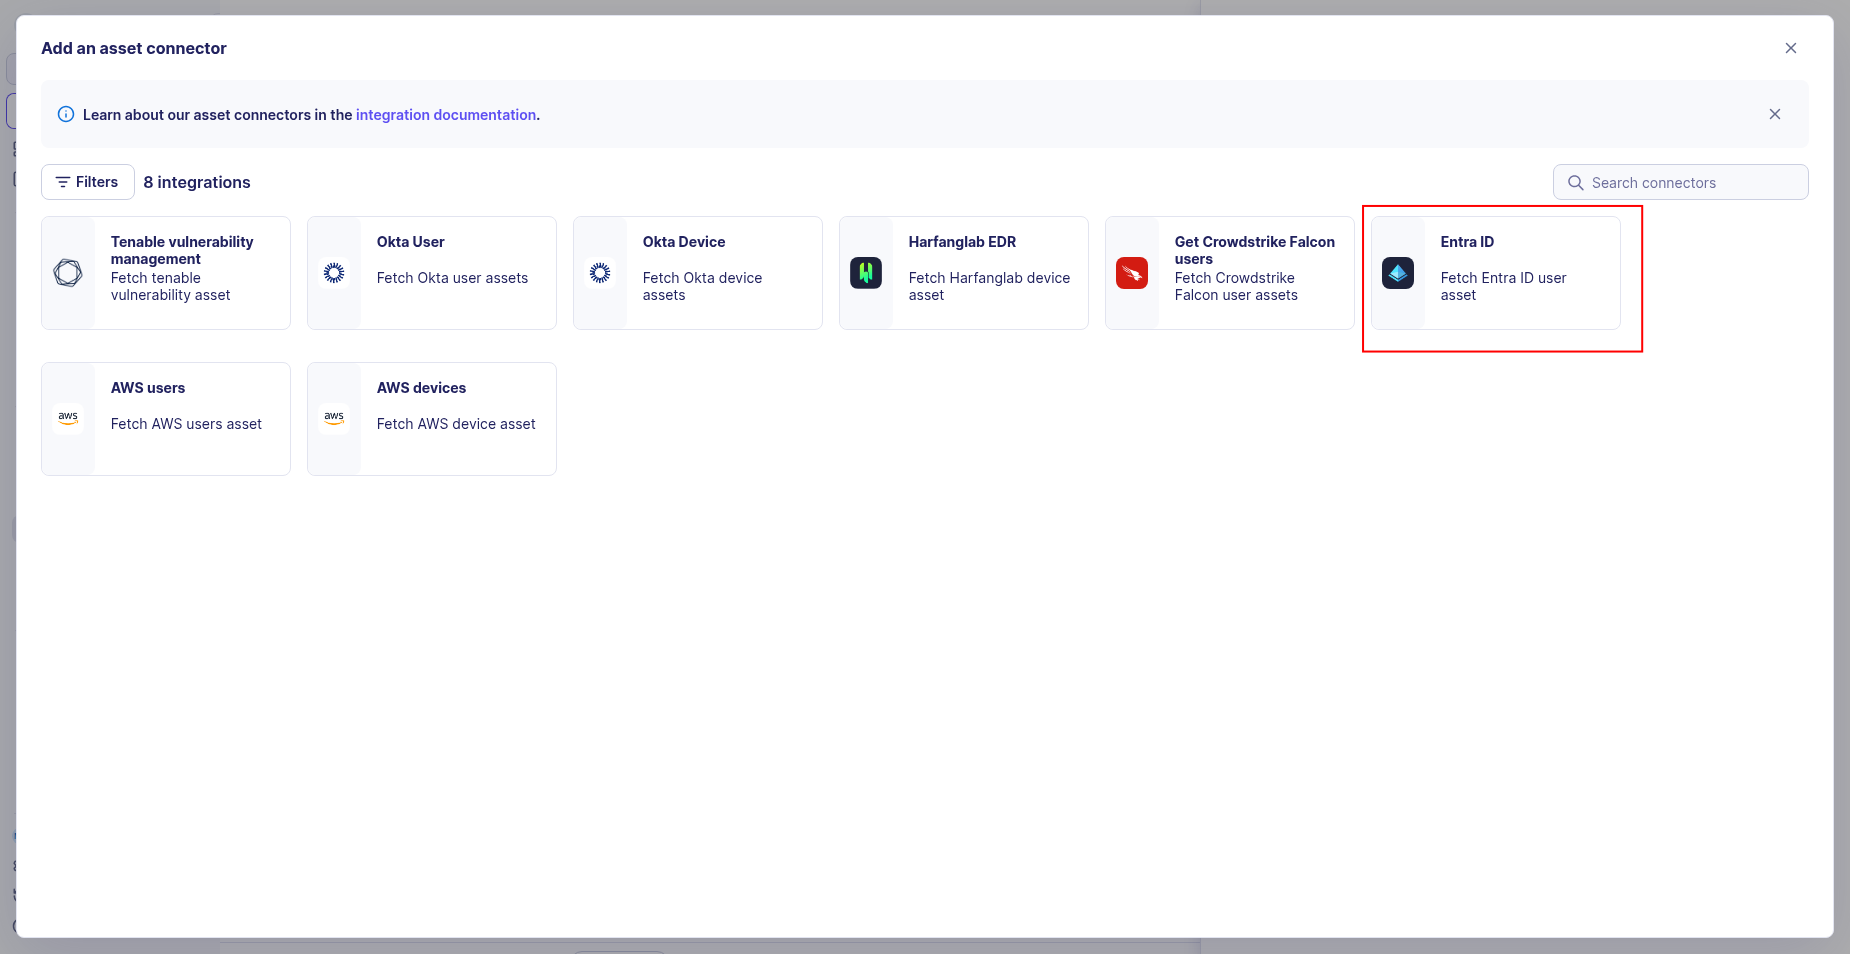The width and height of the screenshot is (1850, 954).
Task: Select the Okta User connector card
Action: (431, 271)
